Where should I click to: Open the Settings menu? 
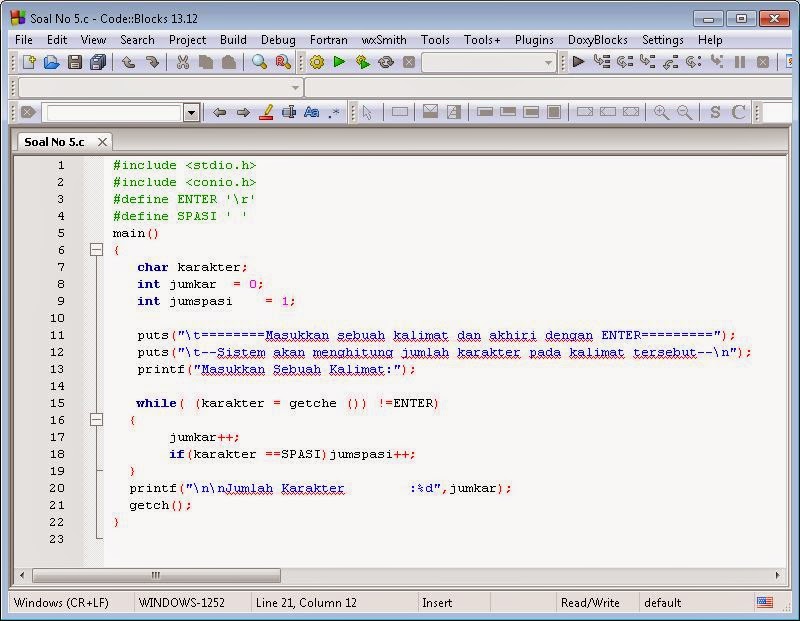[x=662, y=40]
